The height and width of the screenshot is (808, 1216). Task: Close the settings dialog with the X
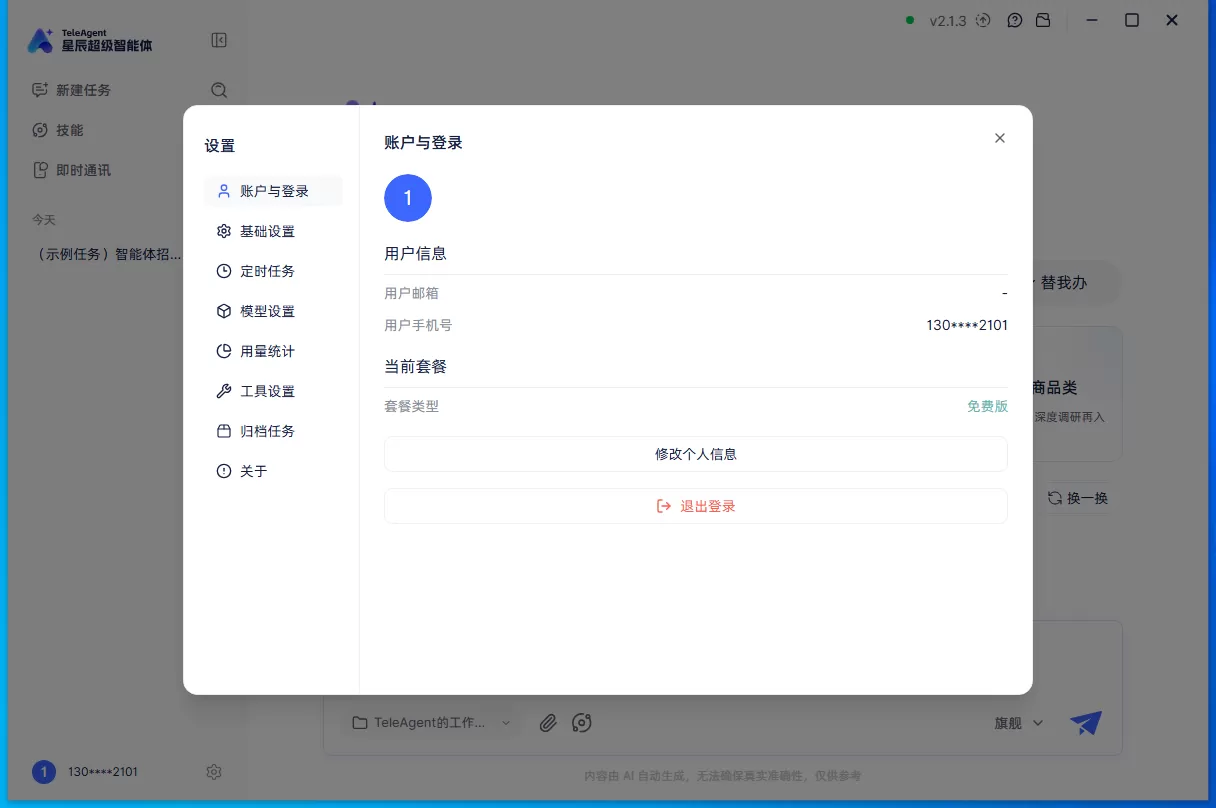pyautogui.click(x=999, y=138)
